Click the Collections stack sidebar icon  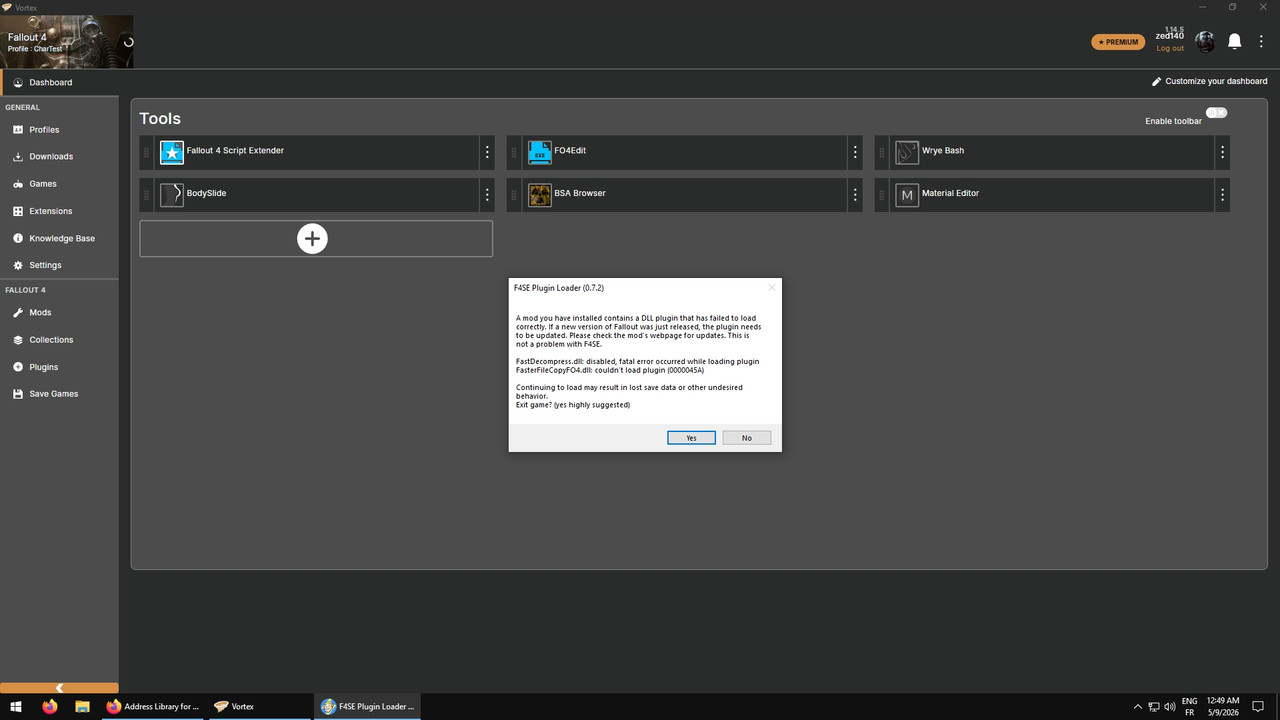18,340
